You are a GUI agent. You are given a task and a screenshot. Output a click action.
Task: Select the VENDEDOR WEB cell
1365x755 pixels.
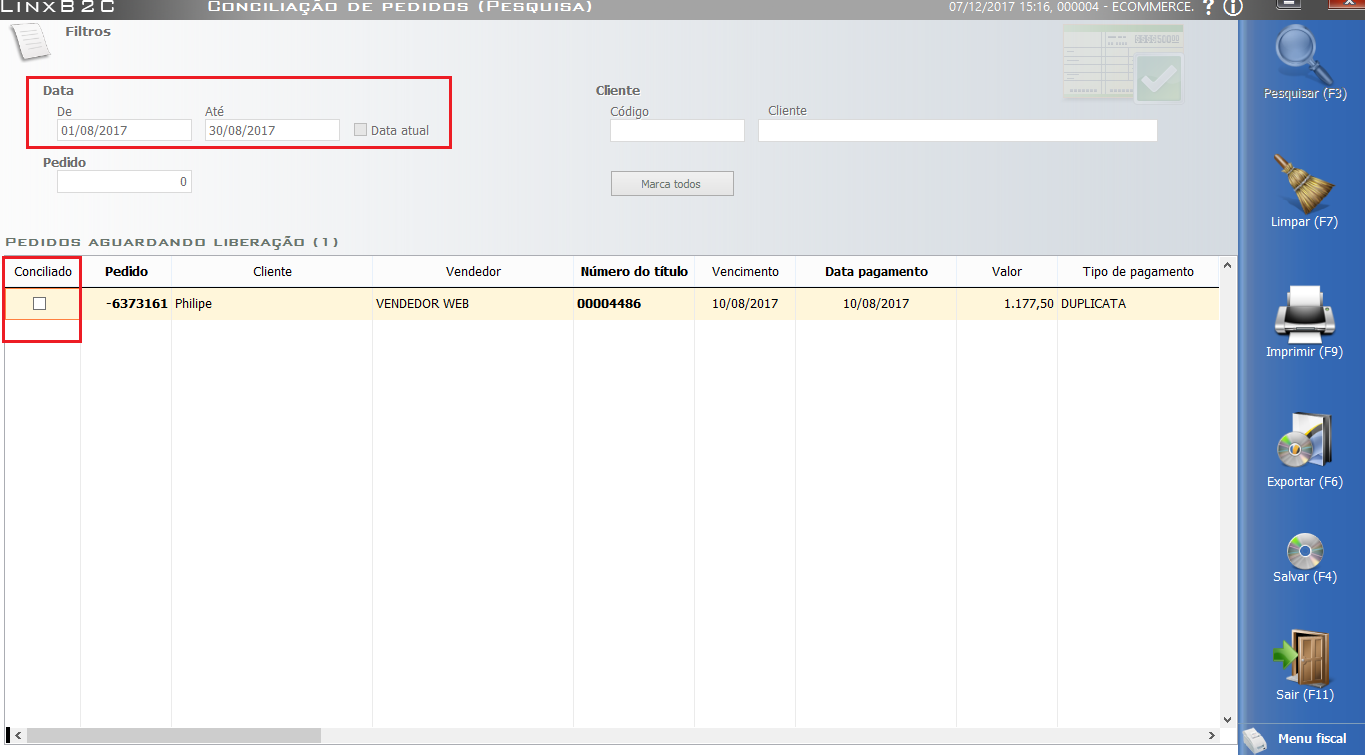point(473,304)
